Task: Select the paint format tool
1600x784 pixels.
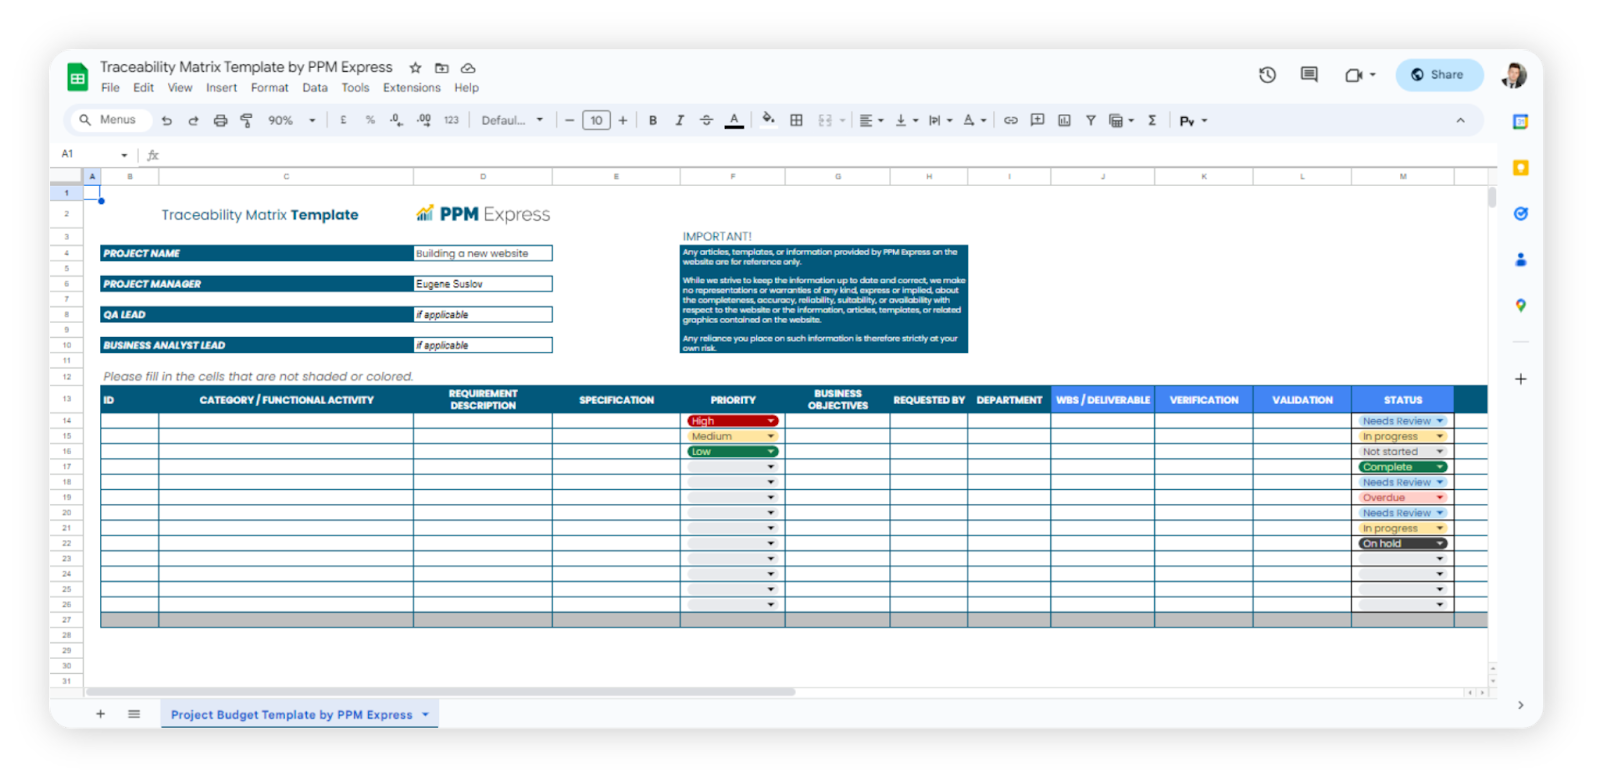Action: tap(246, 120)
